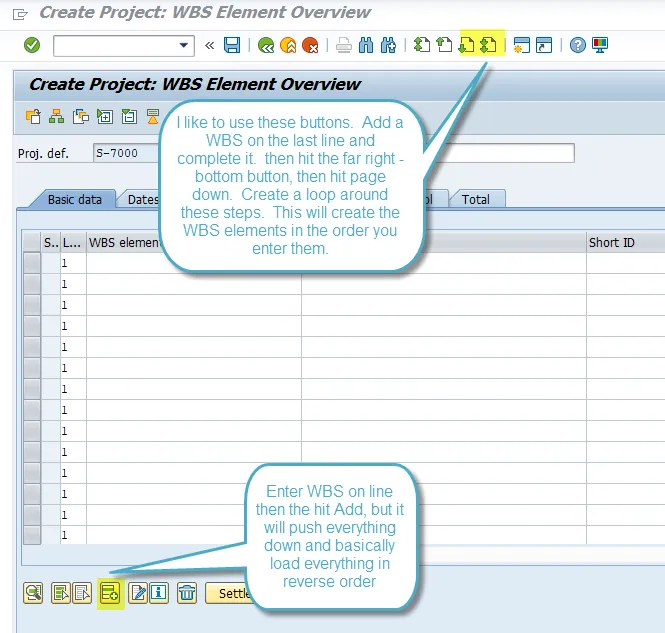
Task: Open the Total tab
Action: tap(476, 199)
